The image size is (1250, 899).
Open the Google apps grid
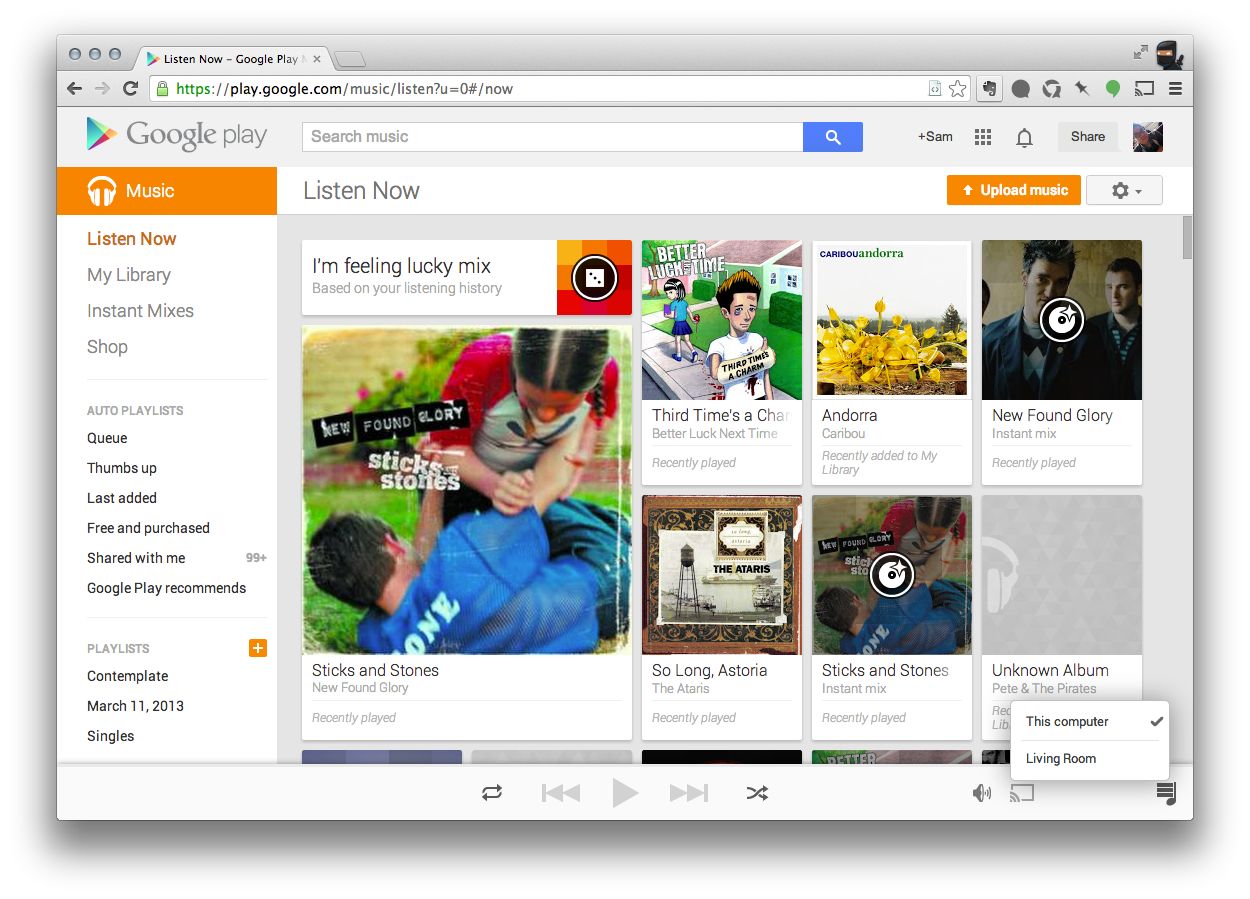point(983,137)
